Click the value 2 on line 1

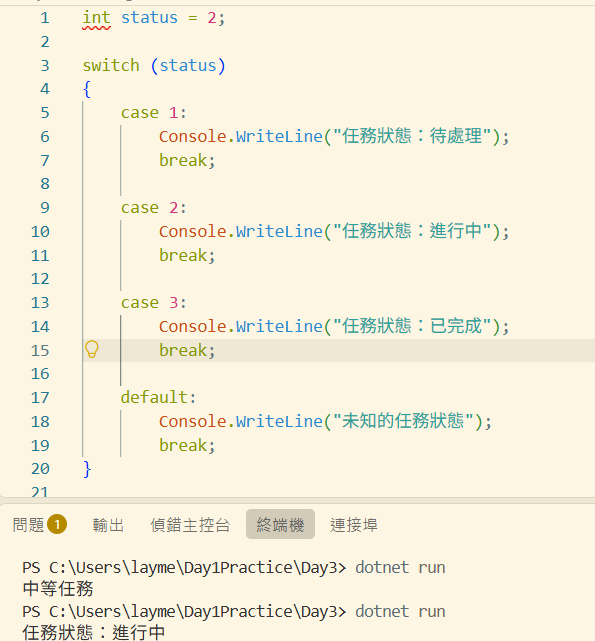click(211, 18)
